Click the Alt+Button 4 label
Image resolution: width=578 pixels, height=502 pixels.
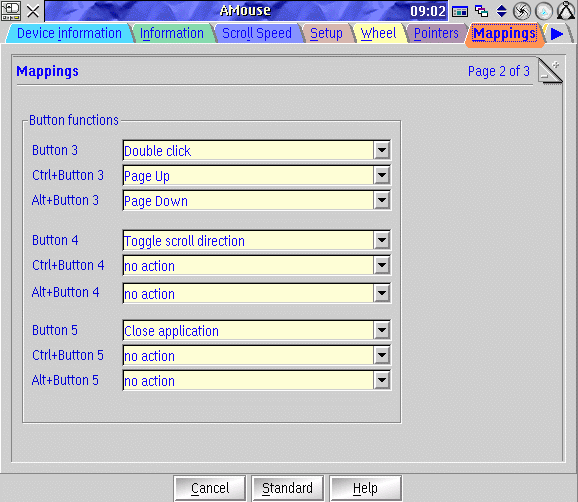click(x=66, y=293)
